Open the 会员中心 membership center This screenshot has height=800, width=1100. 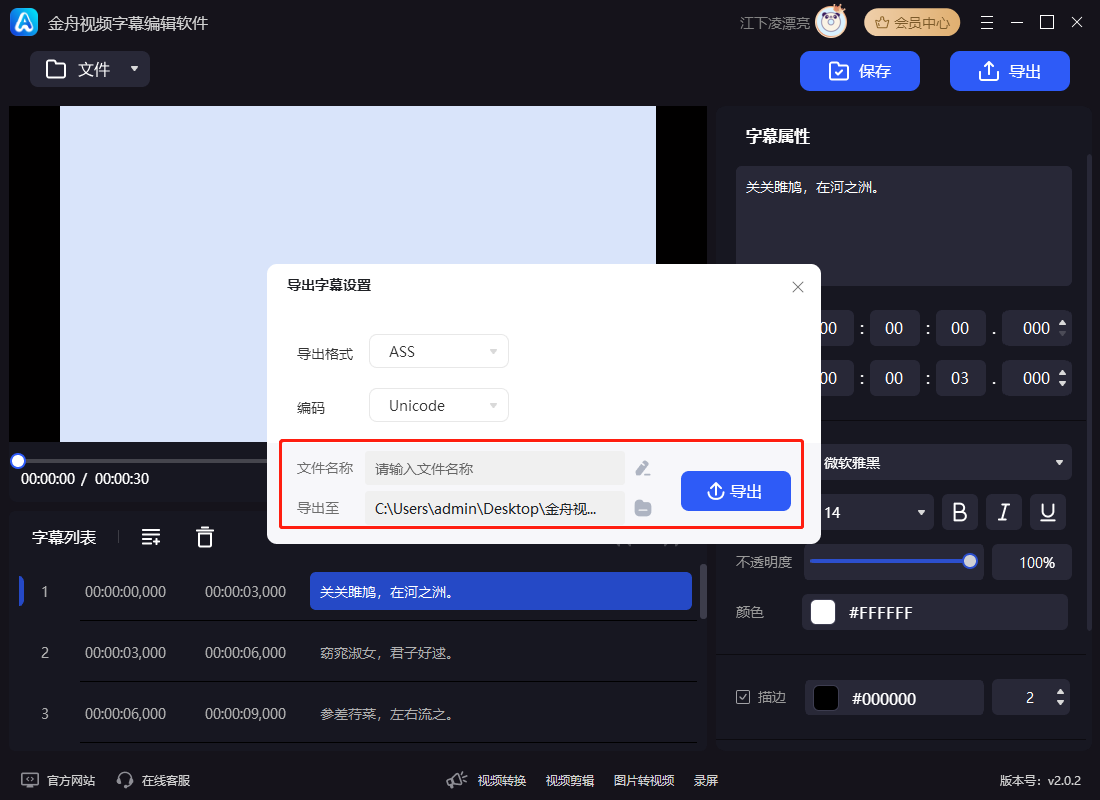click(912, 22)
